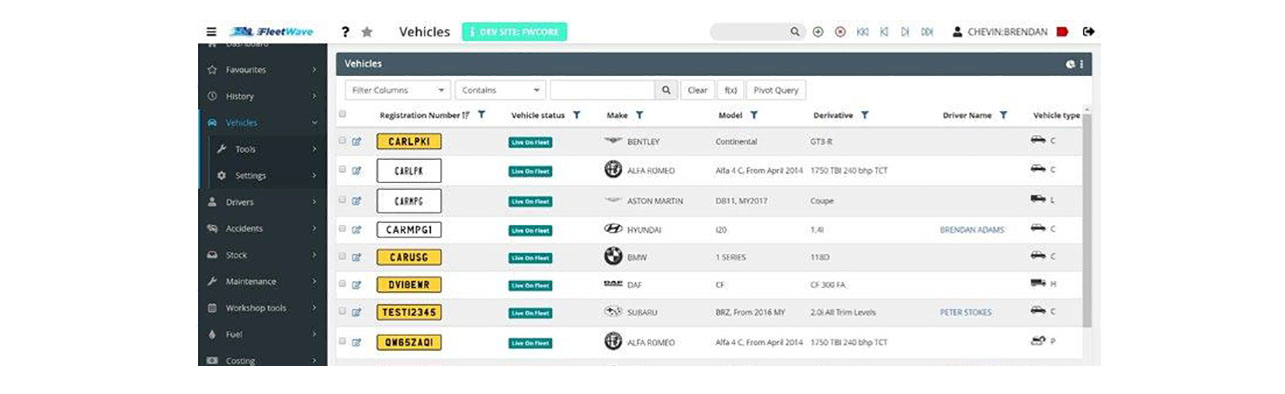Open the Filter Columns dropdown
Viewport: 1285px width, 394px height.
(x=398, y=90)
